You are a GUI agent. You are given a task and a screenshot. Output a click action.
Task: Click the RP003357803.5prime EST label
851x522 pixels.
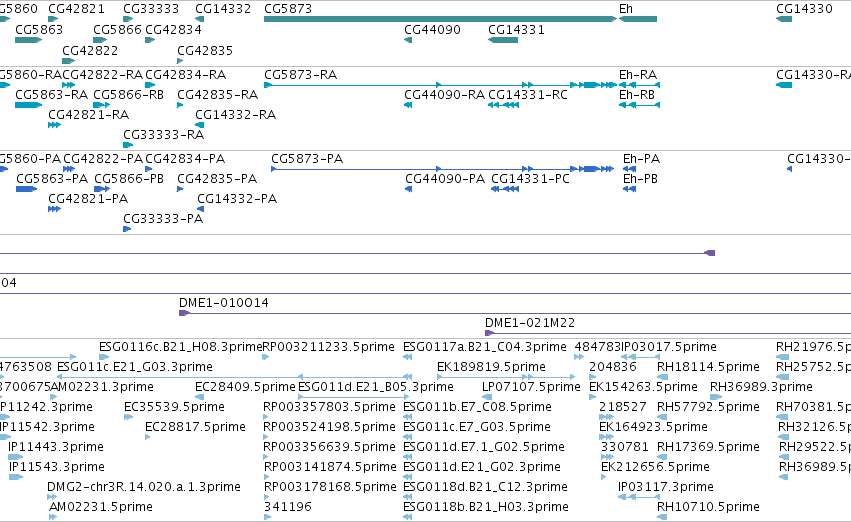click(329, 407)
